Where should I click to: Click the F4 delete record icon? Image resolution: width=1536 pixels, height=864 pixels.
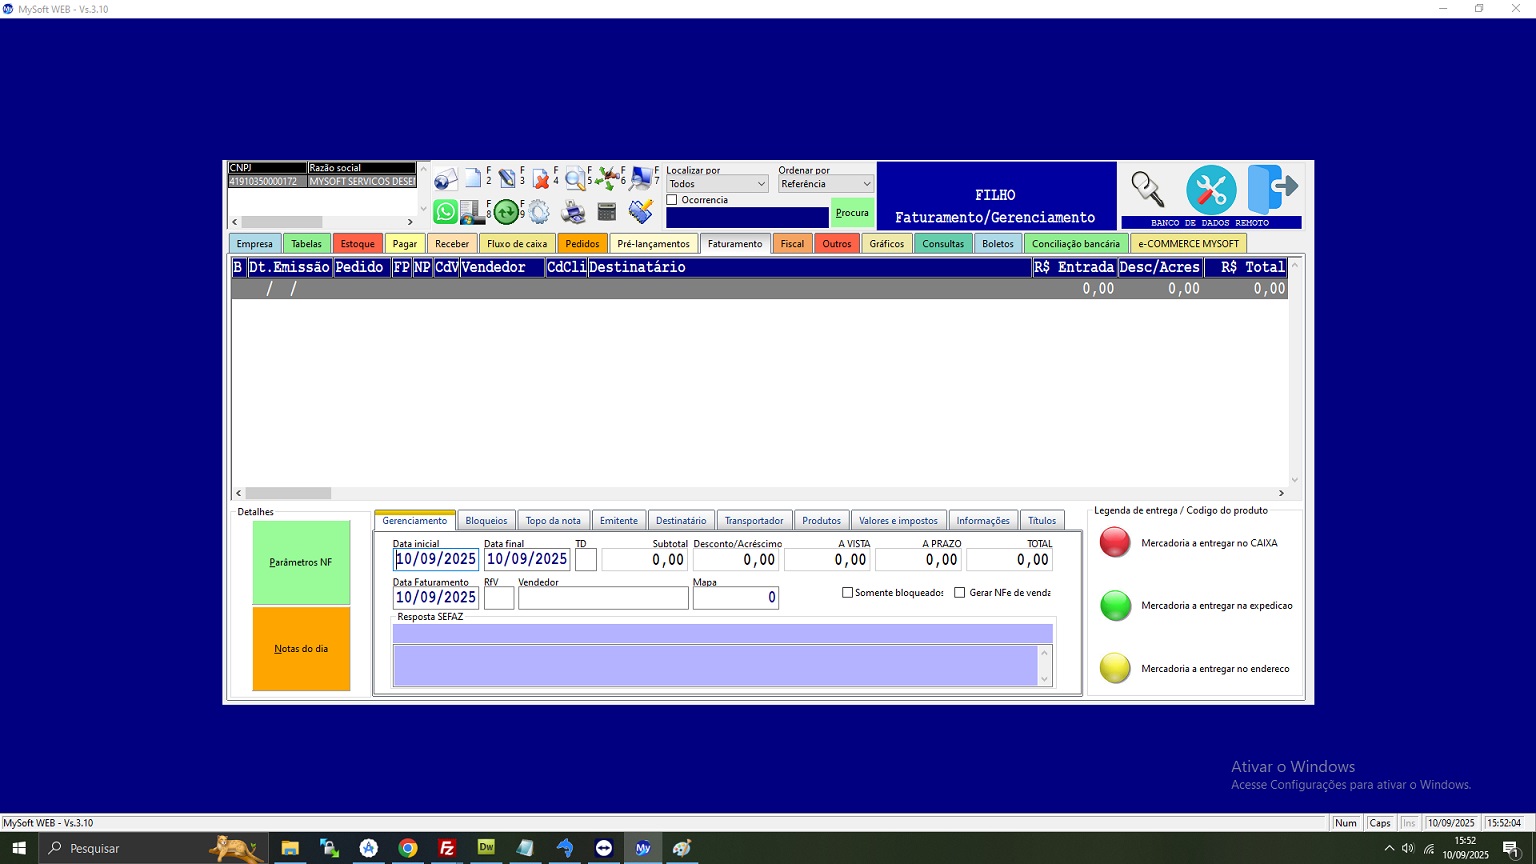541,177
